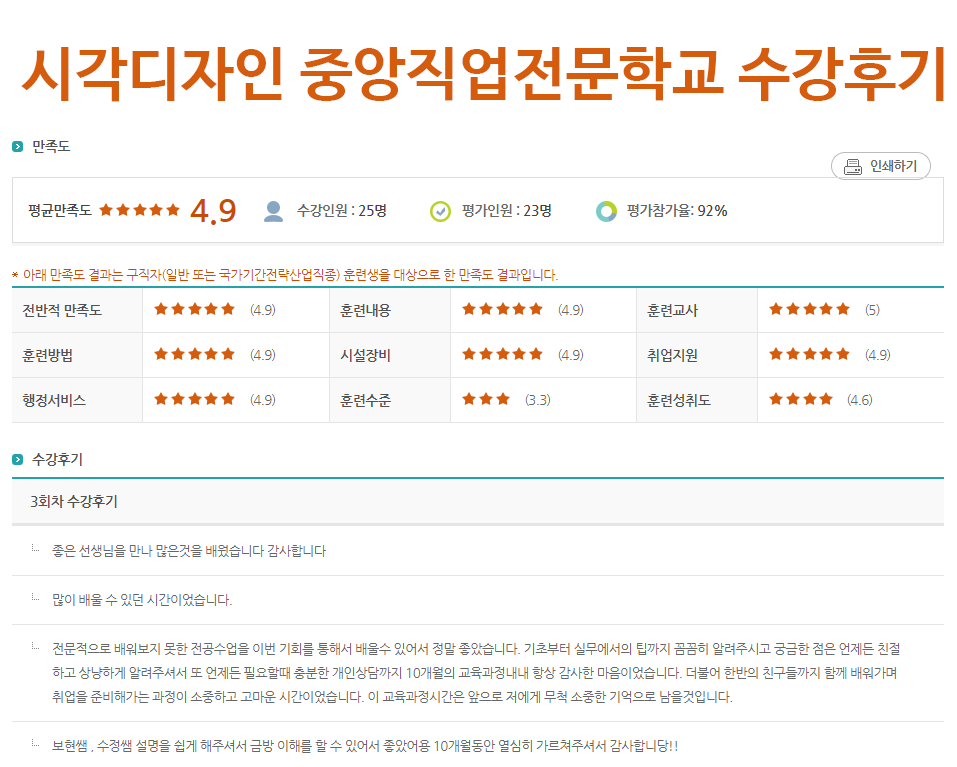
Task: Click the stars for 훈련방법
Action: pyautogui.click(x=195, y=355)
